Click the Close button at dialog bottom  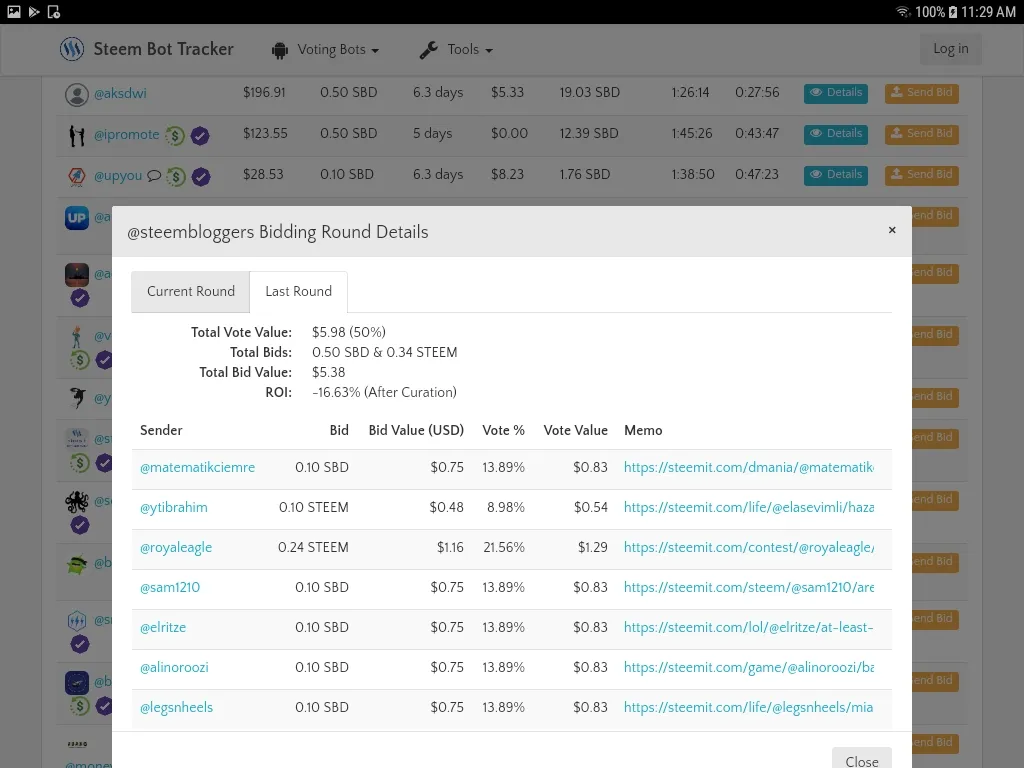point(861,760)
